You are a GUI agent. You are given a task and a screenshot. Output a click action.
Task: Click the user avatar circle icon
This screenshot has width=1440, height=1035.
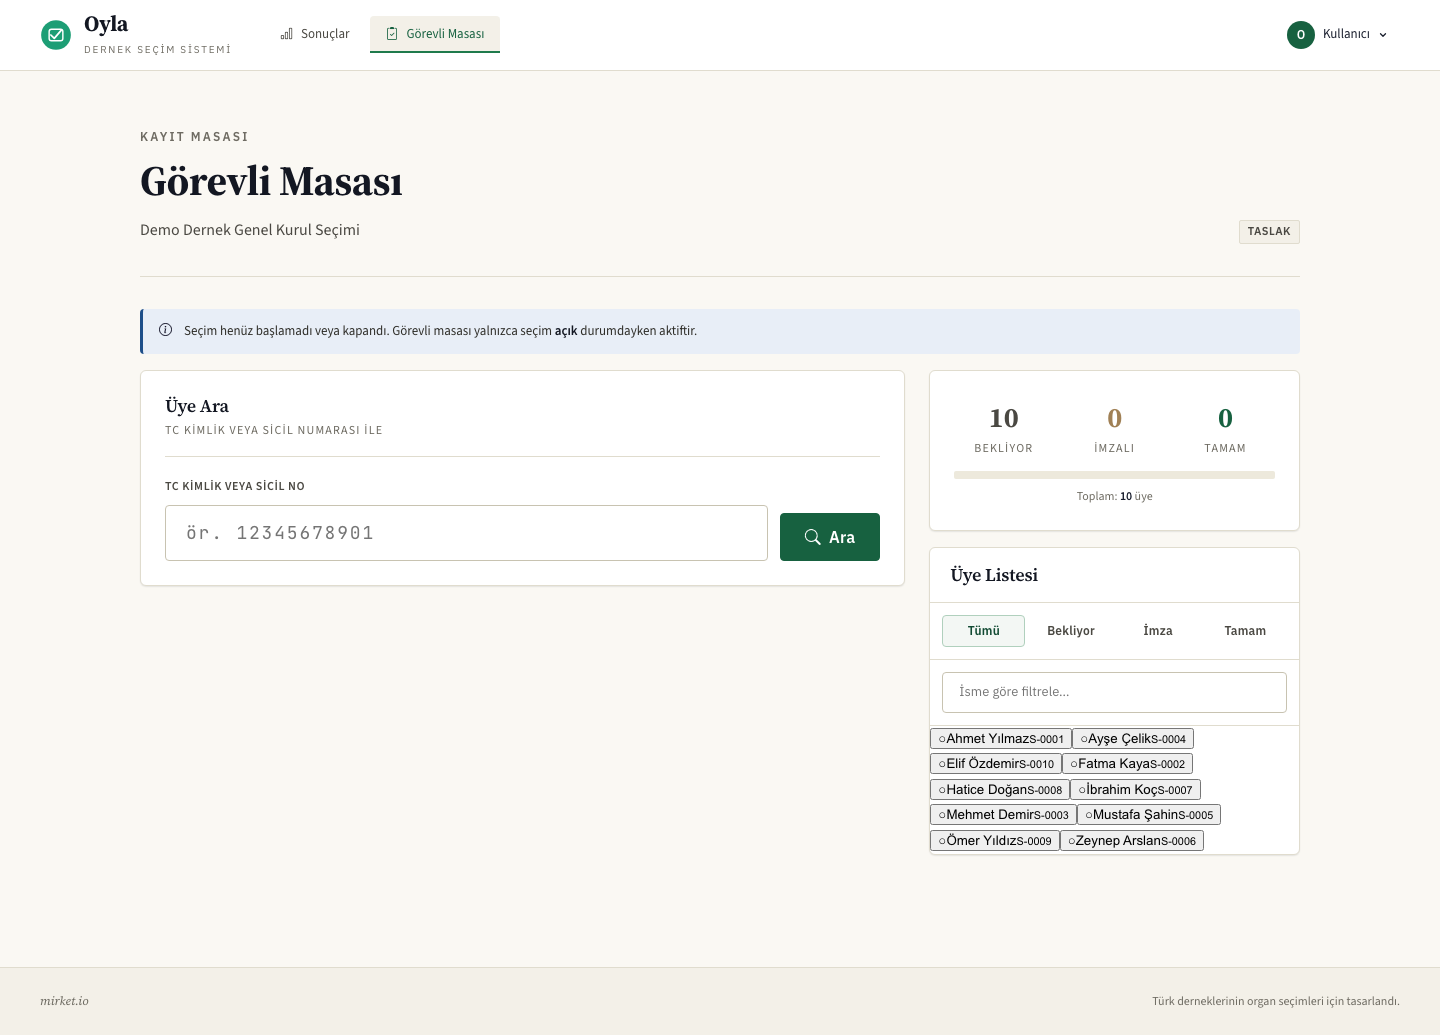(x=1301, y=34)
